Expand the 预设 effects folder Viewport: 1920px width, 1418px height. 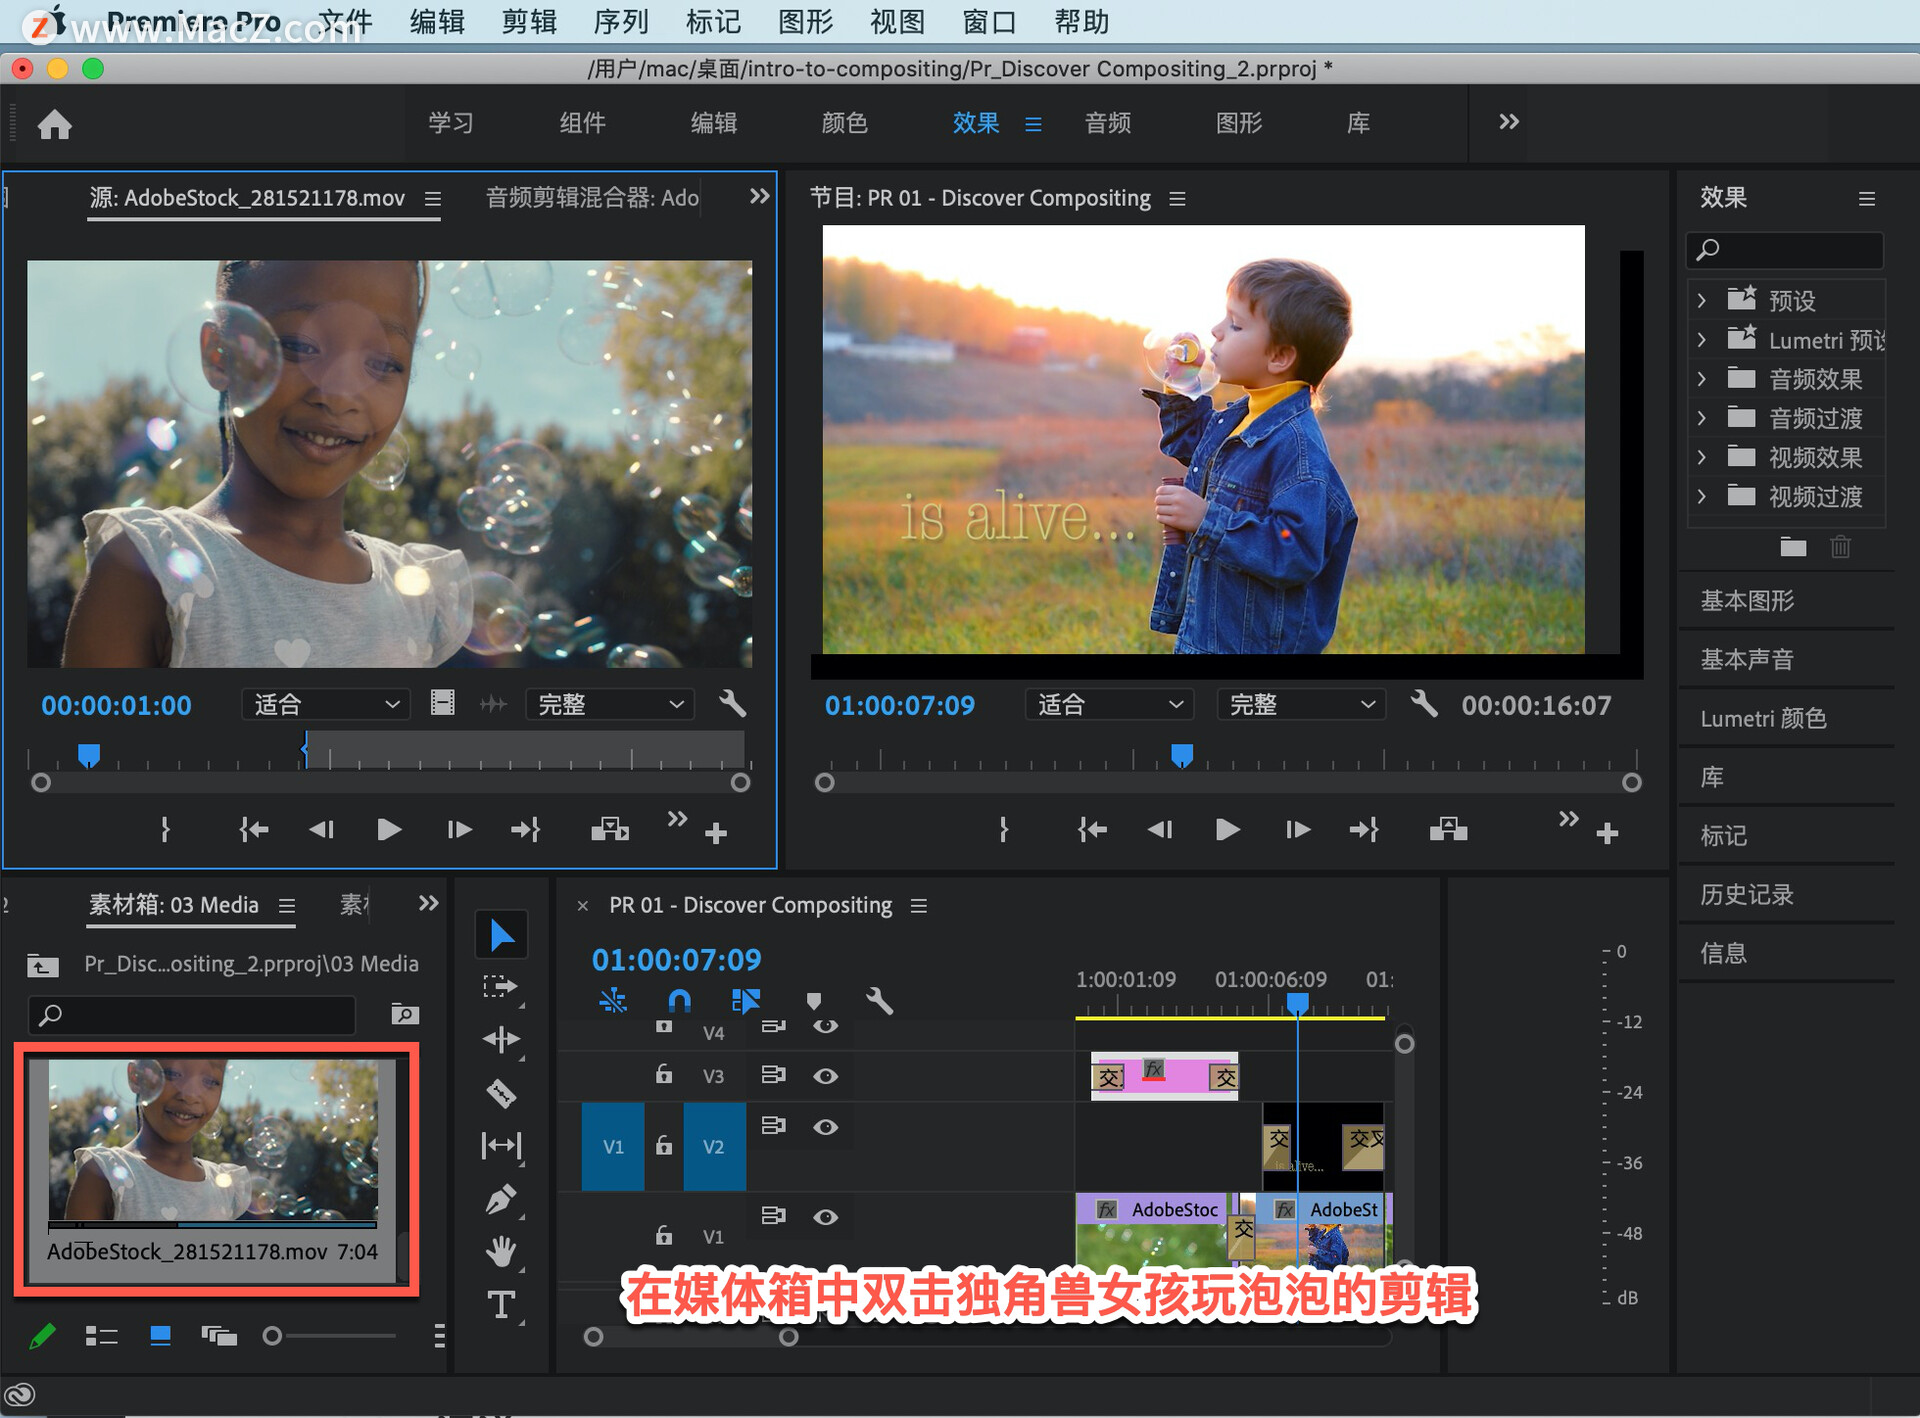pyautogui.click(x=1702, y=300)
